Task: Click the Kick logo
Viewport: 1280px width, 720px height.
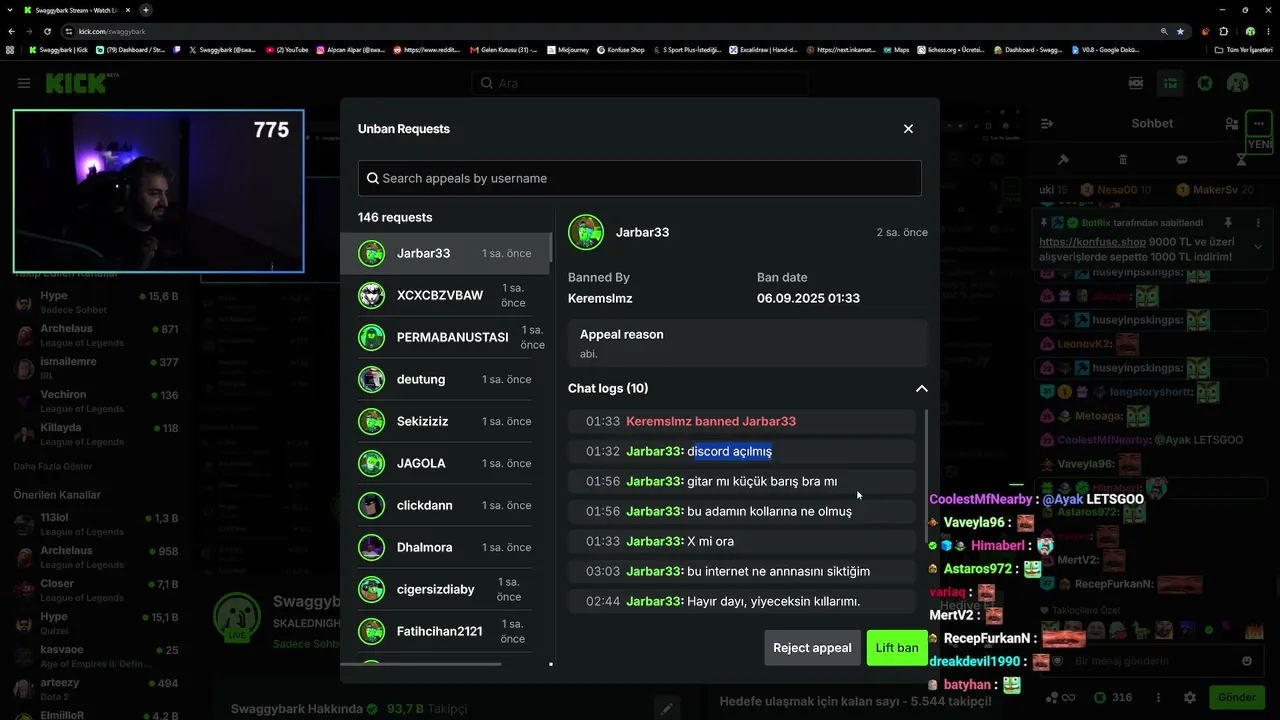Action: click(76, 83)
